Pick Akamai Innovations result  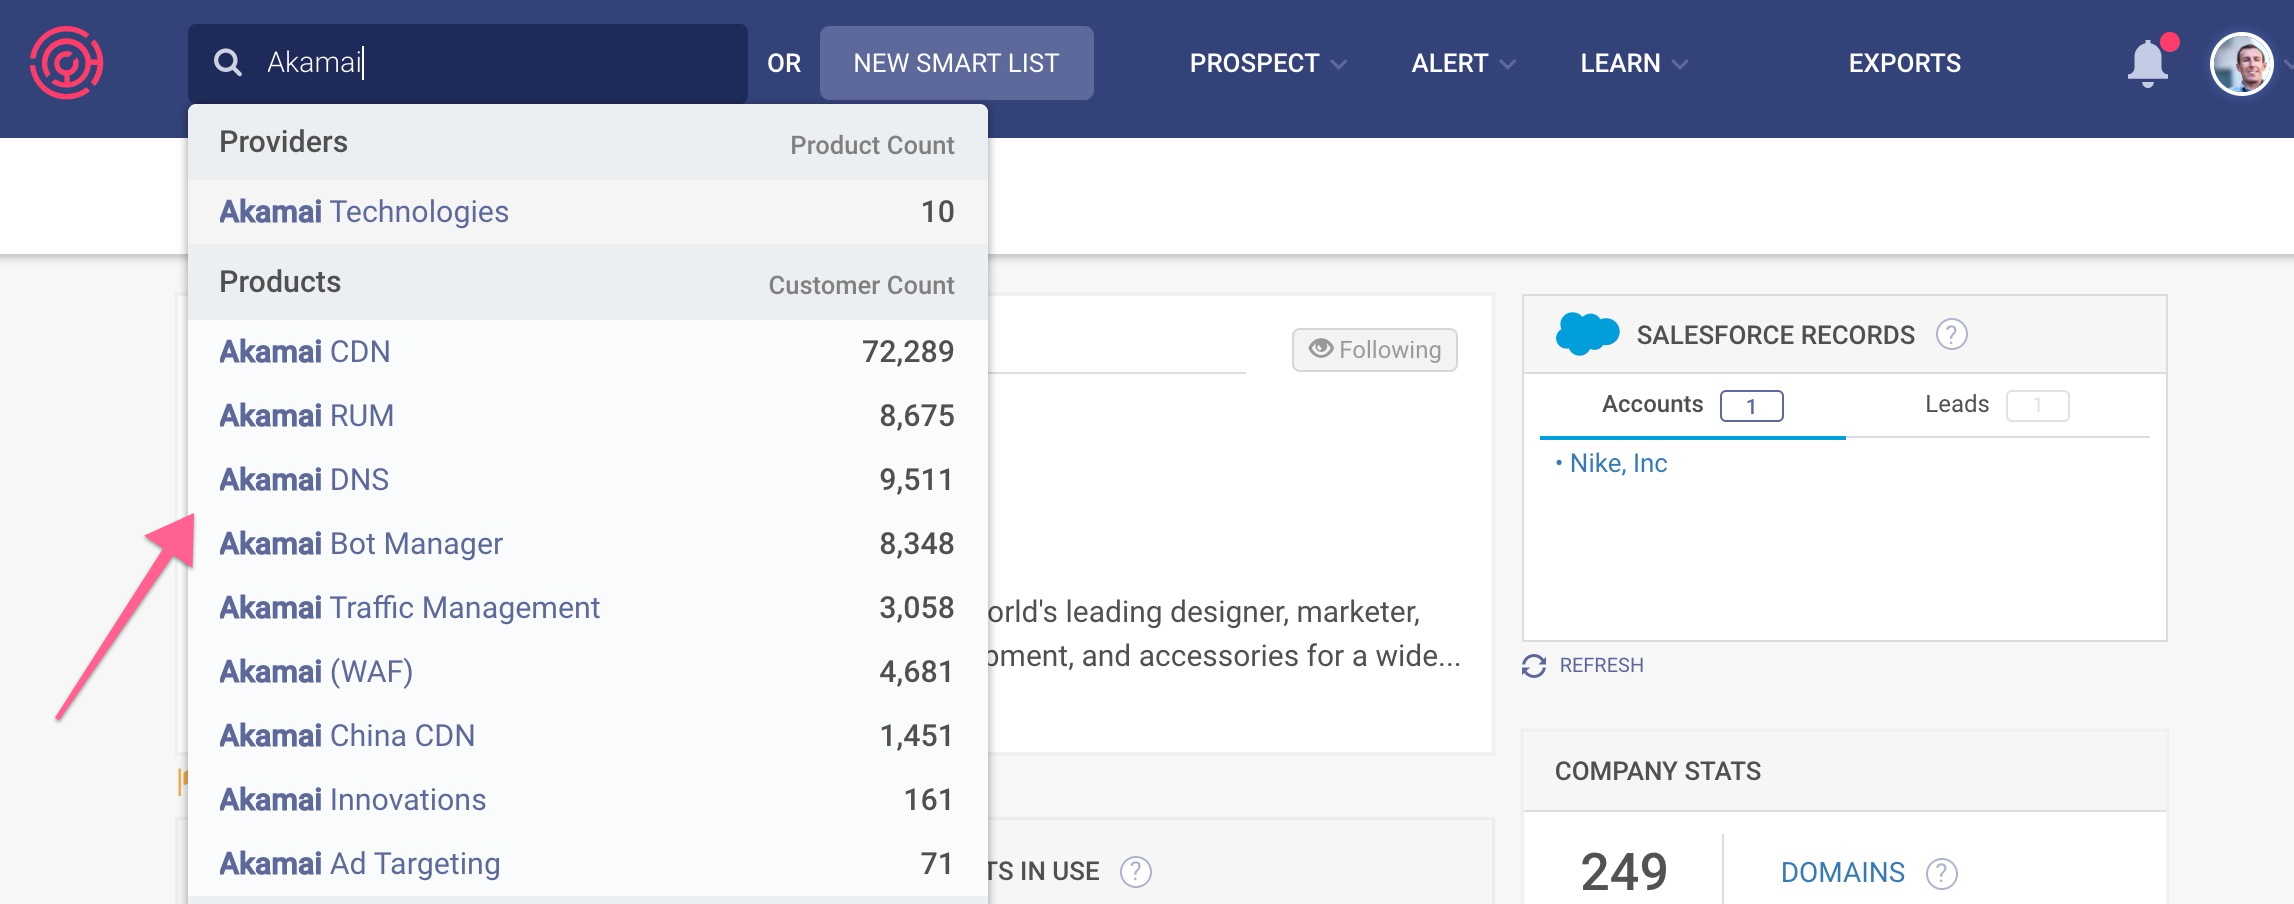tap(588, 800)
